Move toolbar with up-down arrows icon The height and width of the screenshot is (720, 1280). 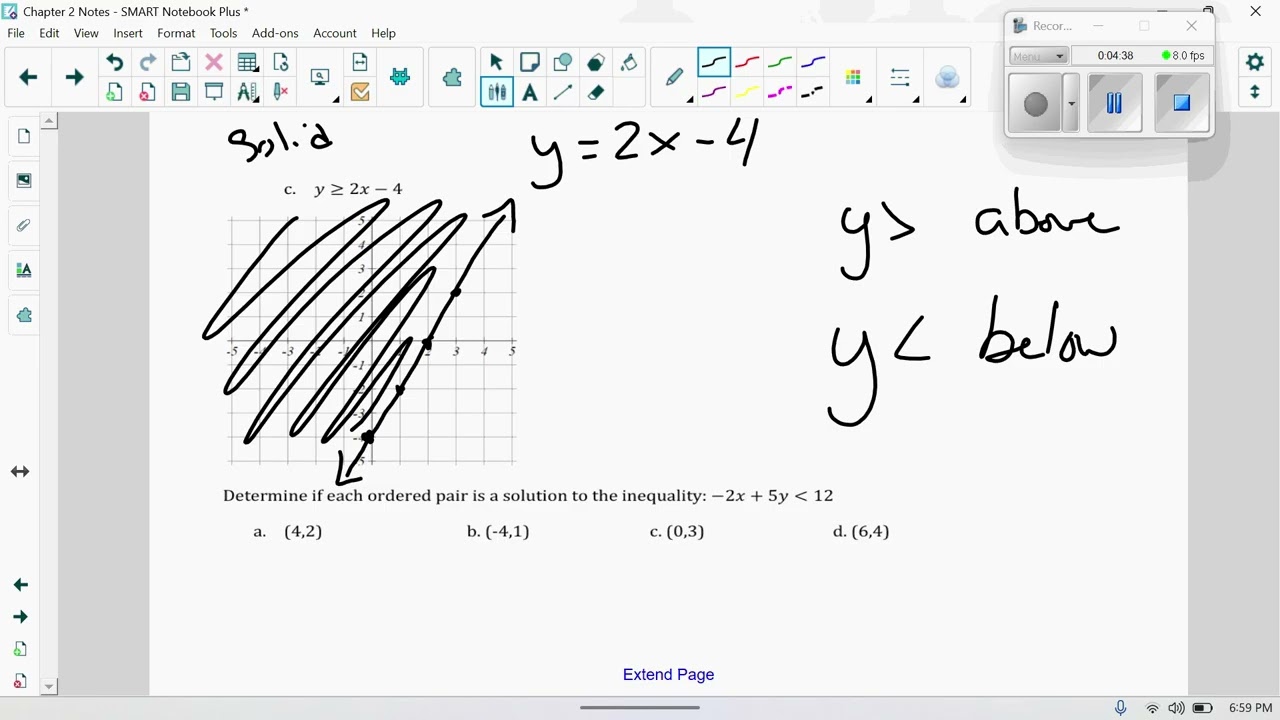[1255, 93]
